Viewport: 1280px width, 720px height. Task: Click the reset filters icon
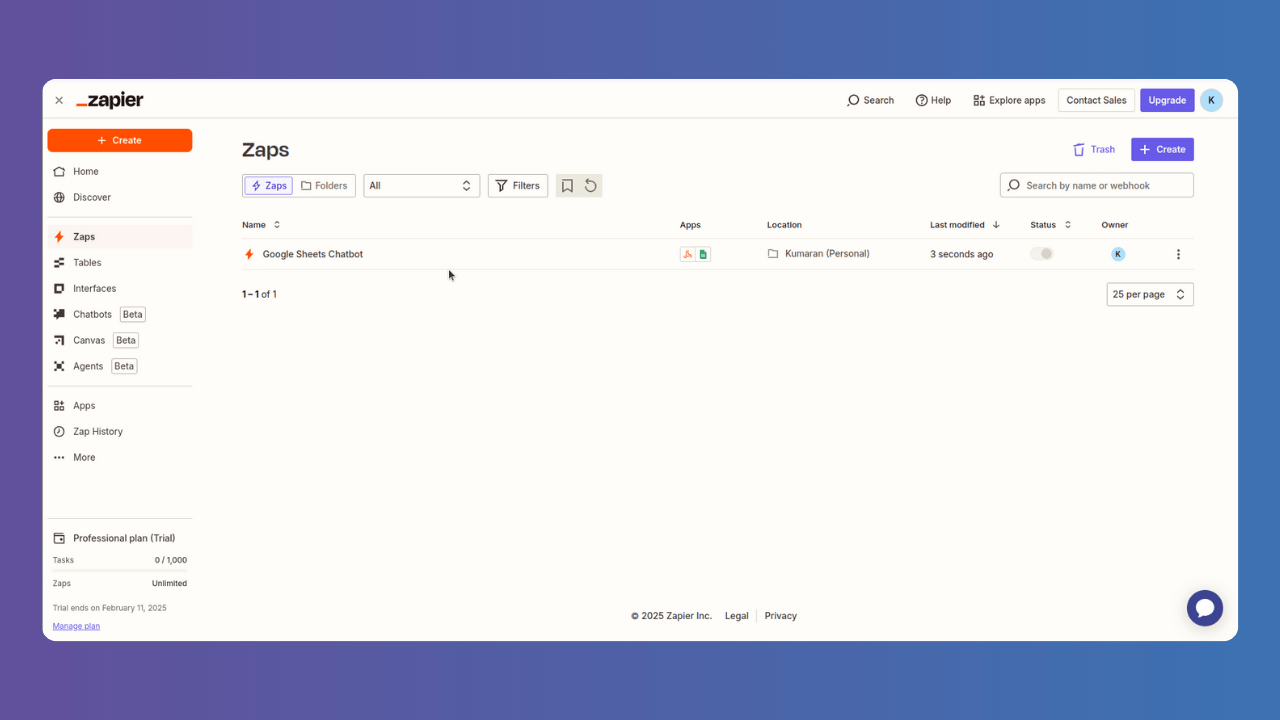pyautogui.click(x=591, y=186)
